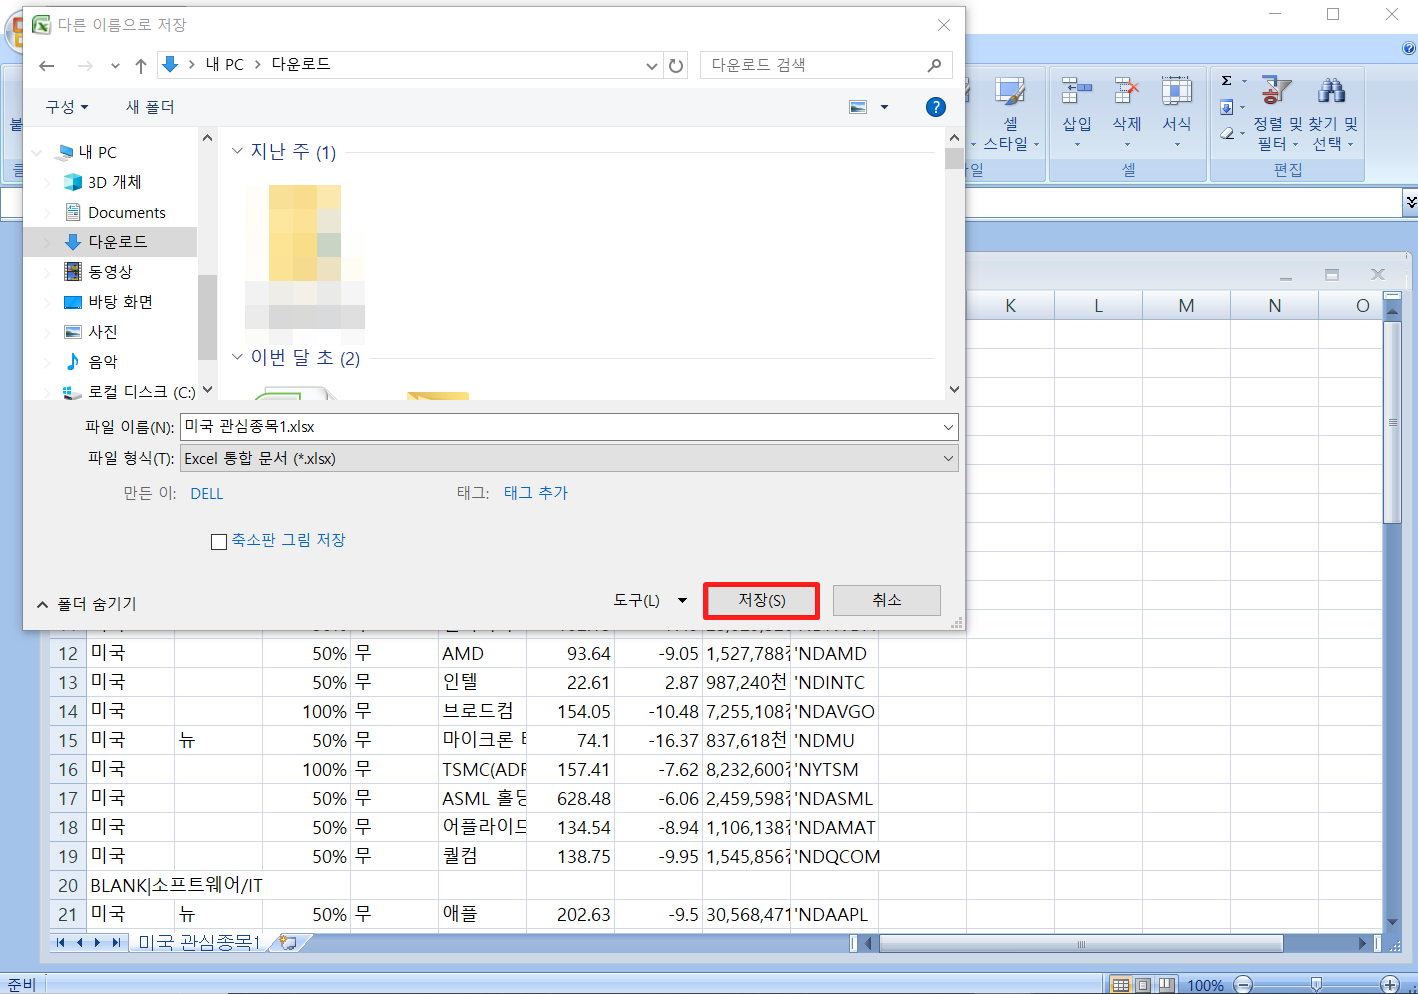1418x994 pixels.
Task: Select row 15 header in worksheet
Action: pos(68,741)
